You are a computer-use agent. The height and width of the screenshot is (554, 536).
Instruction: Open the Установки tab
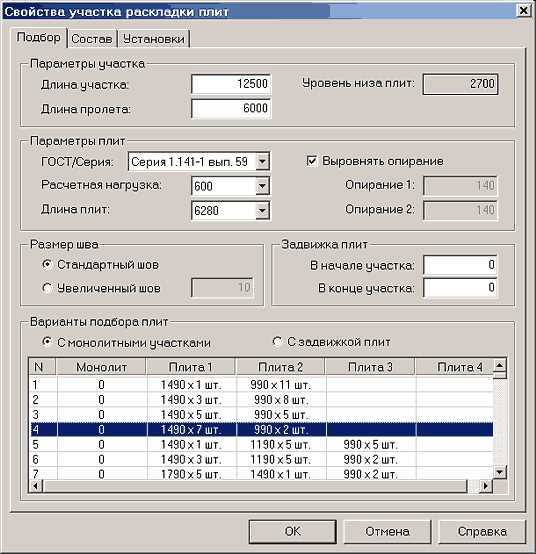tap(154, 39)
